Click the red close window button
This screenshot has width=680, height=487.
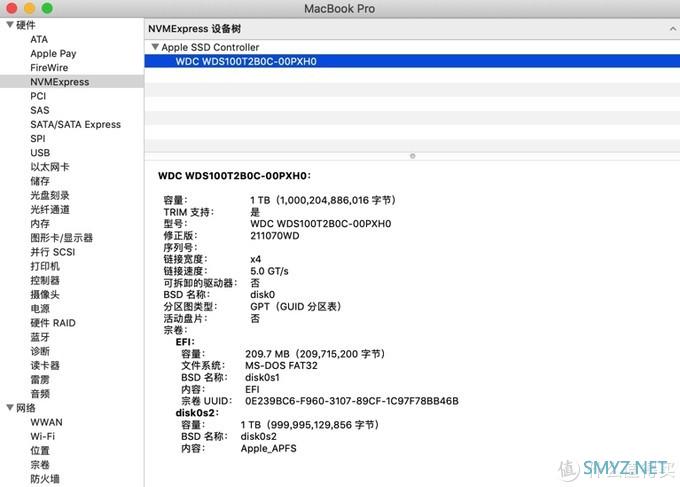pos(12,7)
